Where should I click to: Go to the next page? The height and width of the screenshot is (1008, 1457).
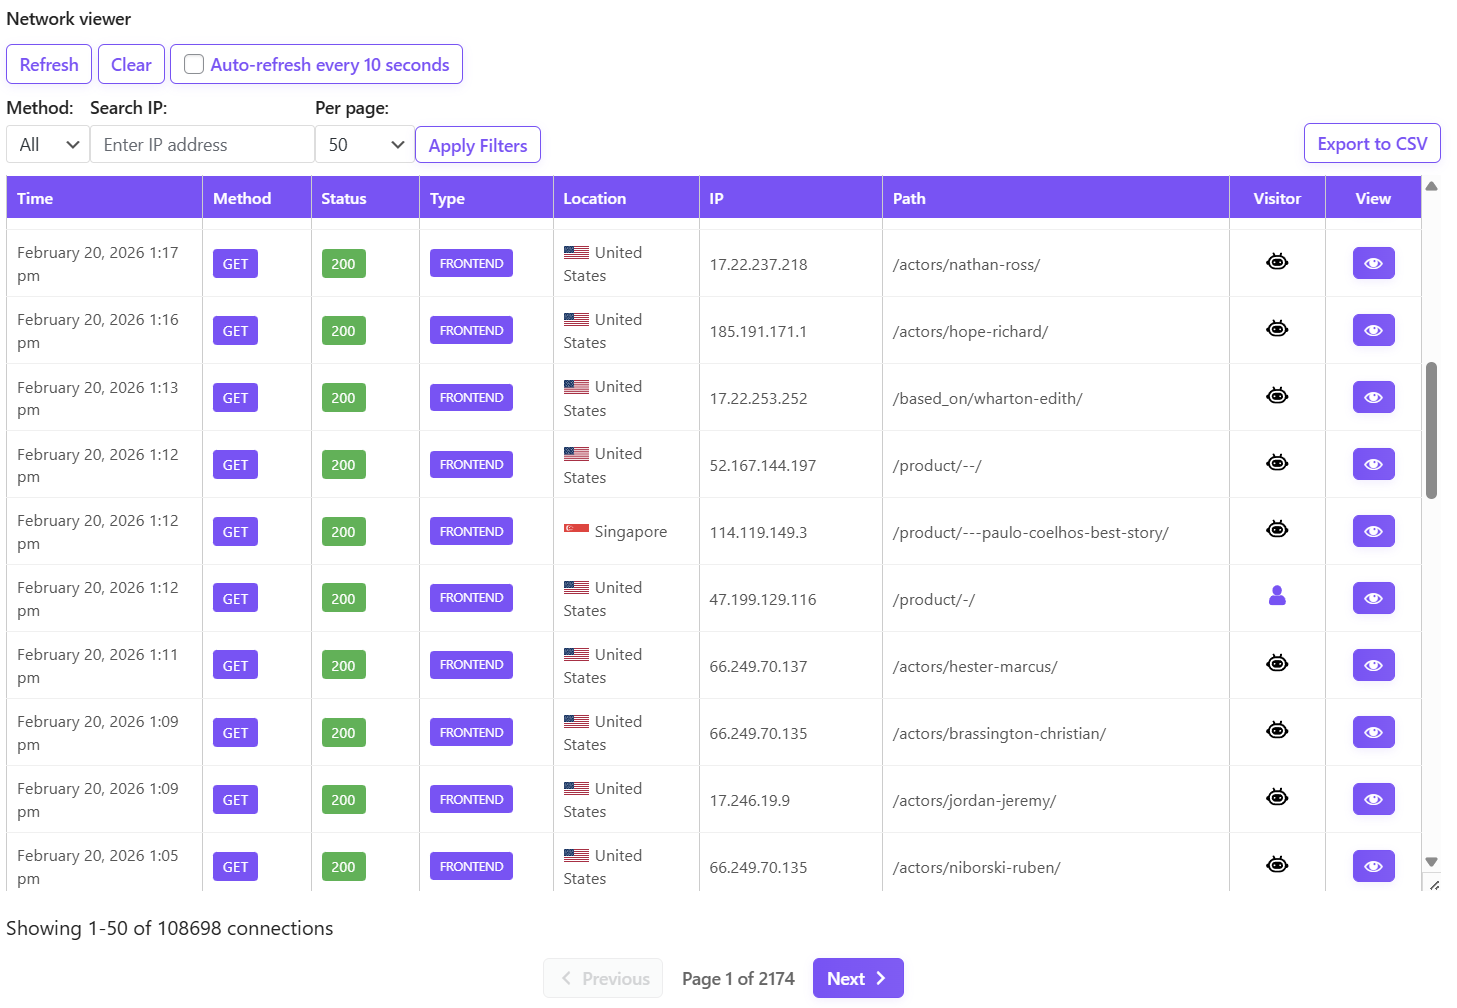point(857,978)
